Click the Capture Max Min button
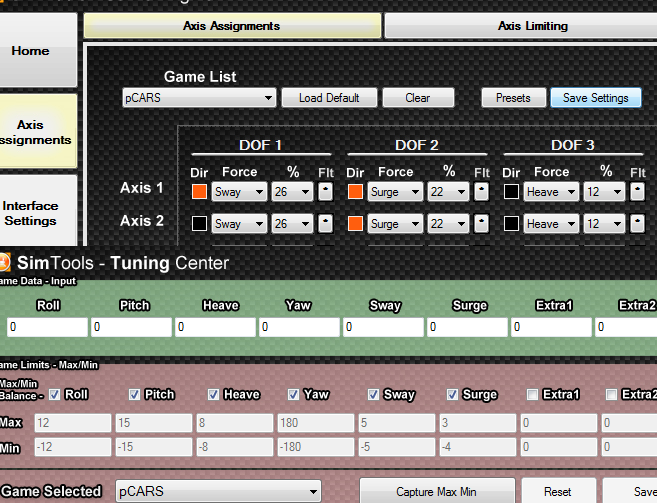The image size is (657, 503). click(x=436, y=491)
